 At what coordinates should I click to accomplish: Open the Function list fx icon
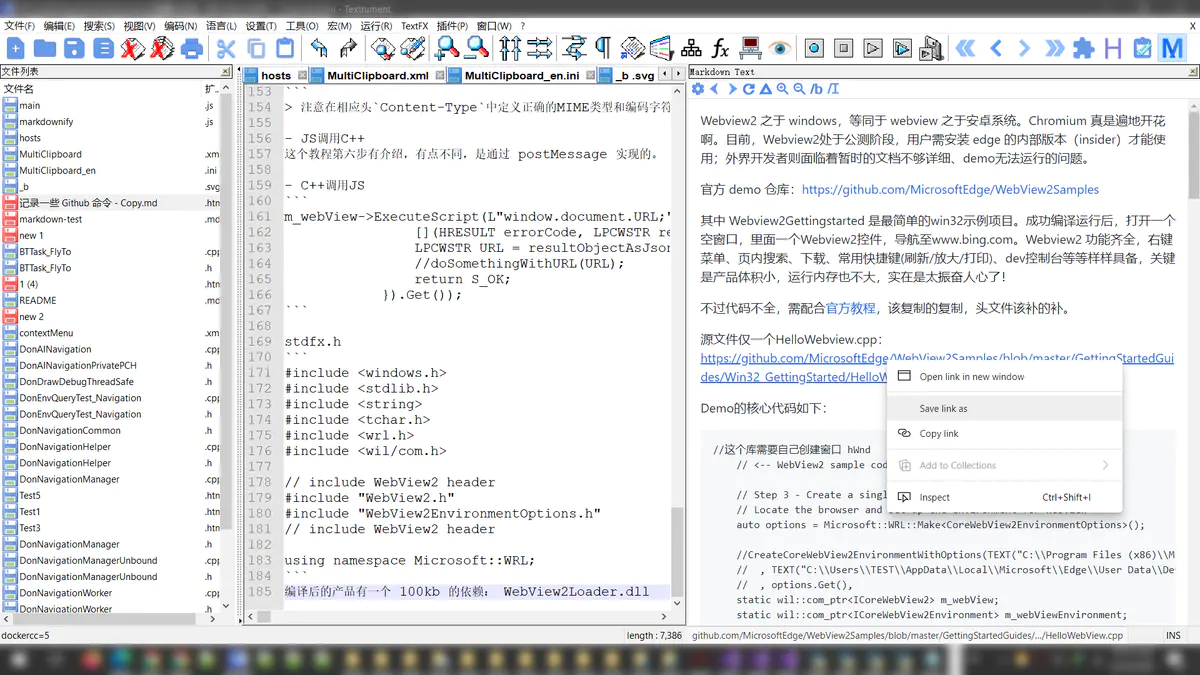point(720,48)
